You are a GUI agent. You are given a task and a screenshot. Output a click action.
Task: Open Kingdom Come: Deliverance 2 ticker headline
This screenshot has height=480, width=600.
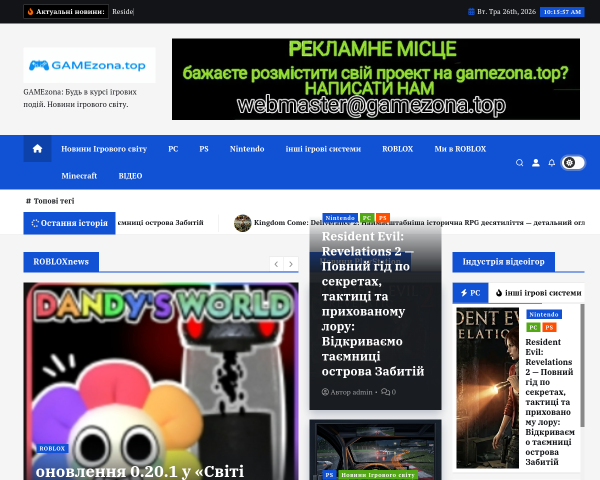(x=419, y=222)
